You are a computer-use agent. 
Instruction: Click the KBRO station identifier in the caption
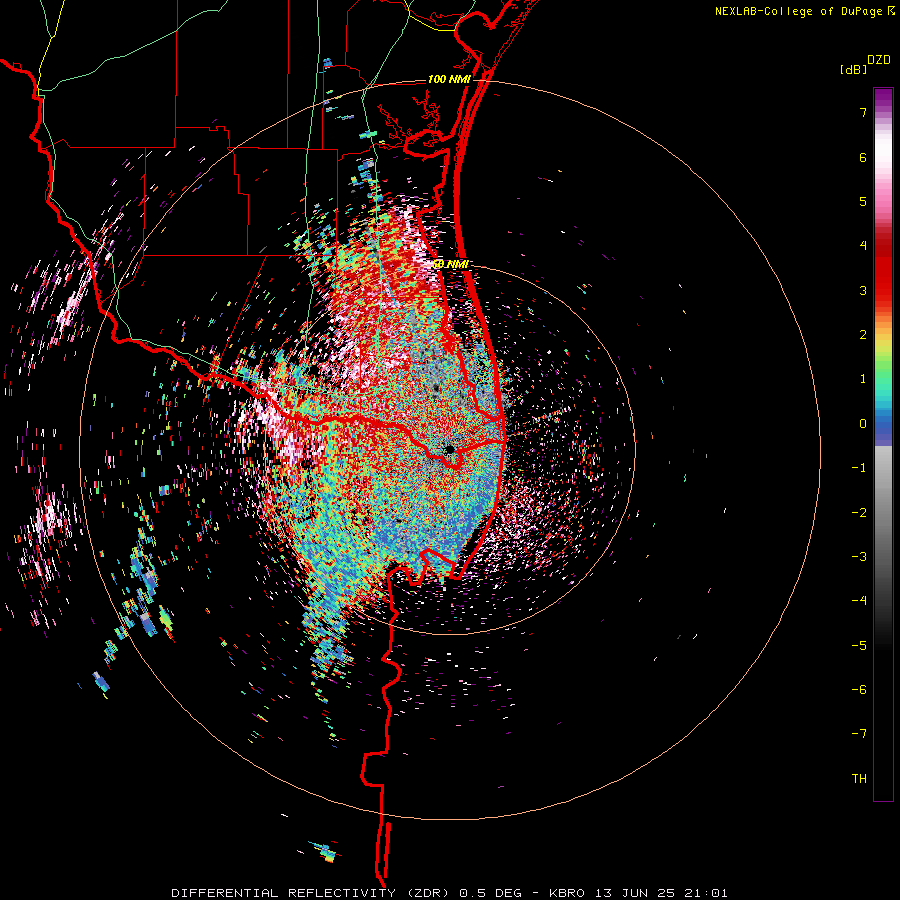(567, 893)
